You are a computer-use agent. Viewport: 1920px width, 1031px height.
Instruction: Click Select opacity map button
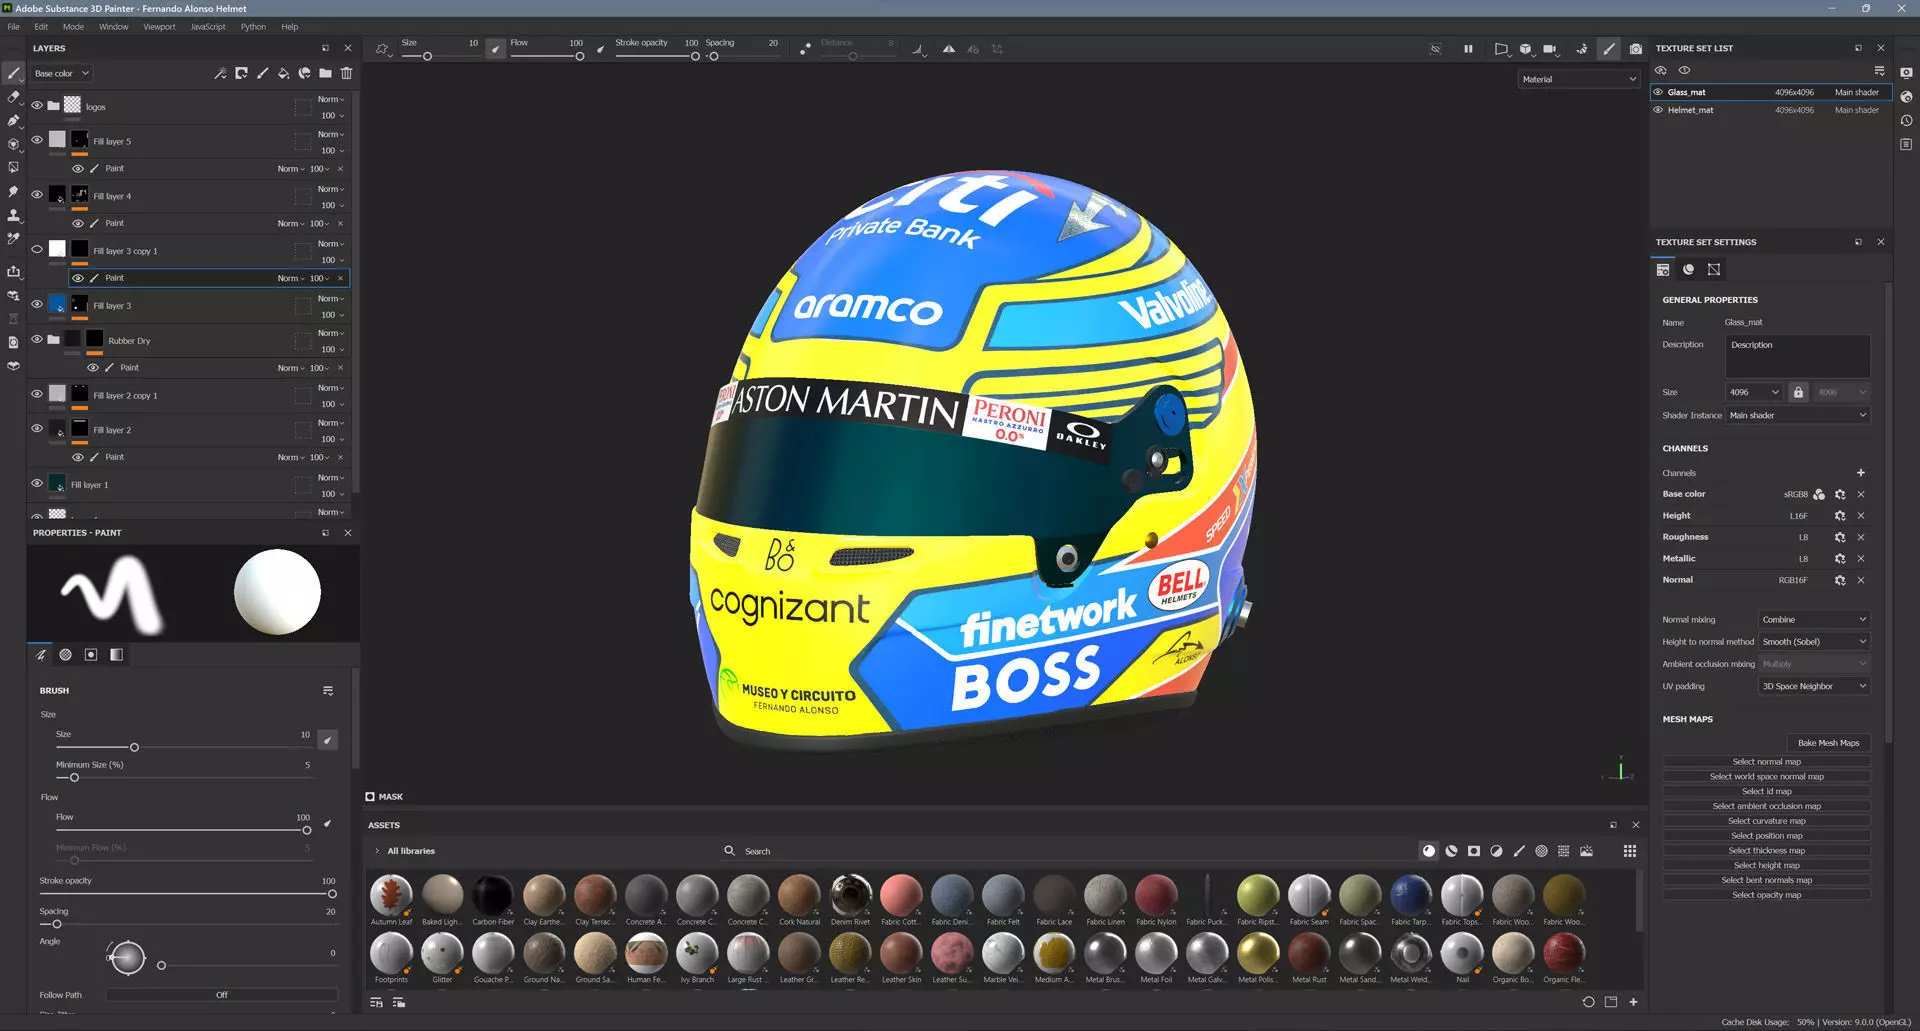[x=1766, y=895]
